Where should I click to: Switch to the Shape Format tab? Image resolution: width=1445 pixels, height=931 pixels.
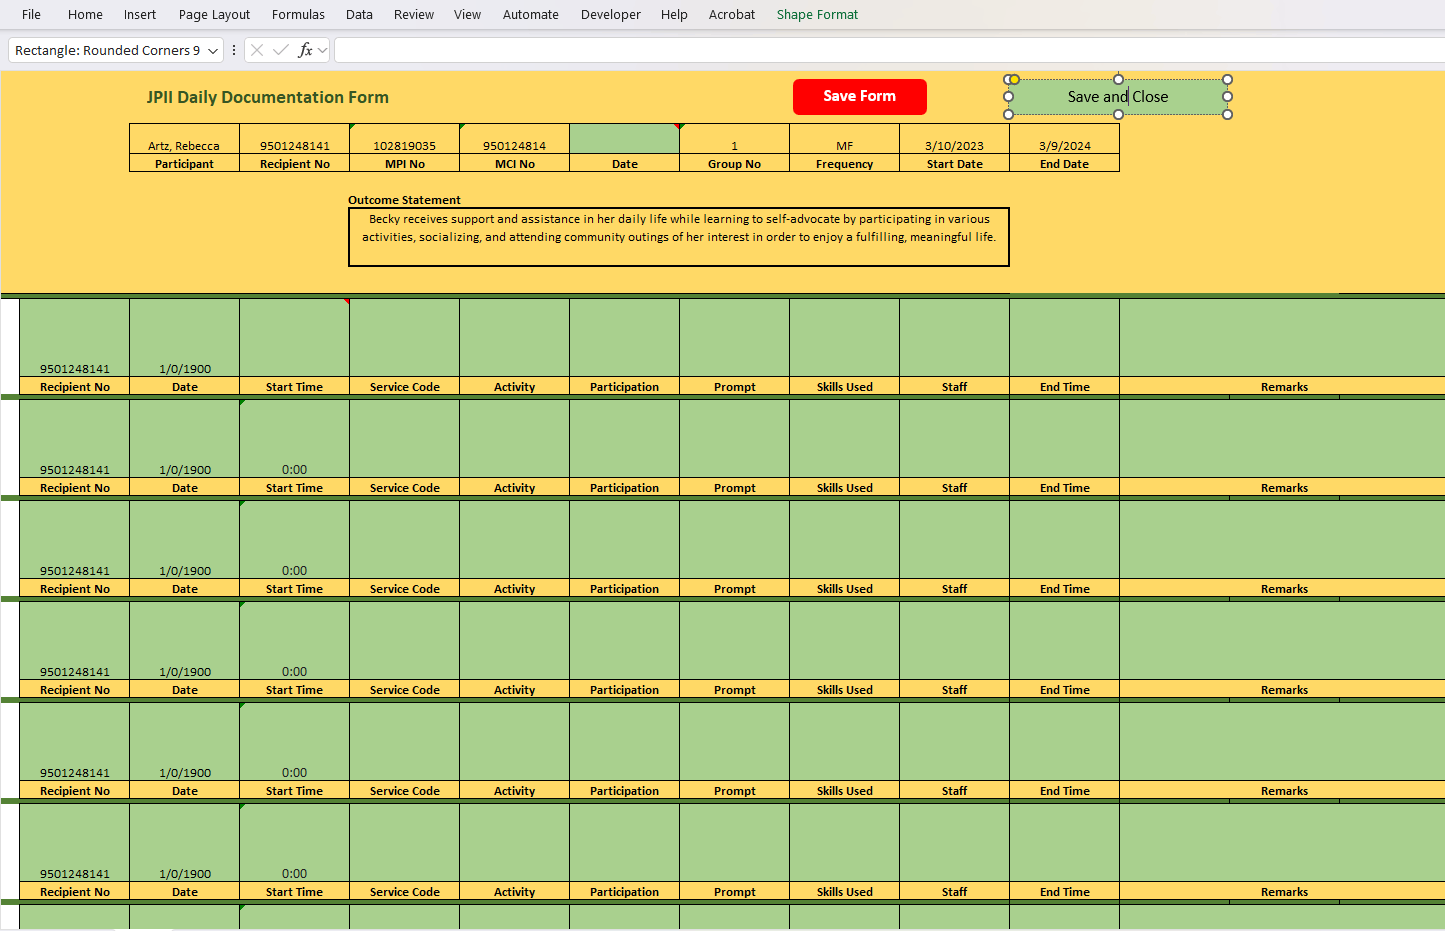pyautogui.click(x=817, y=14)
